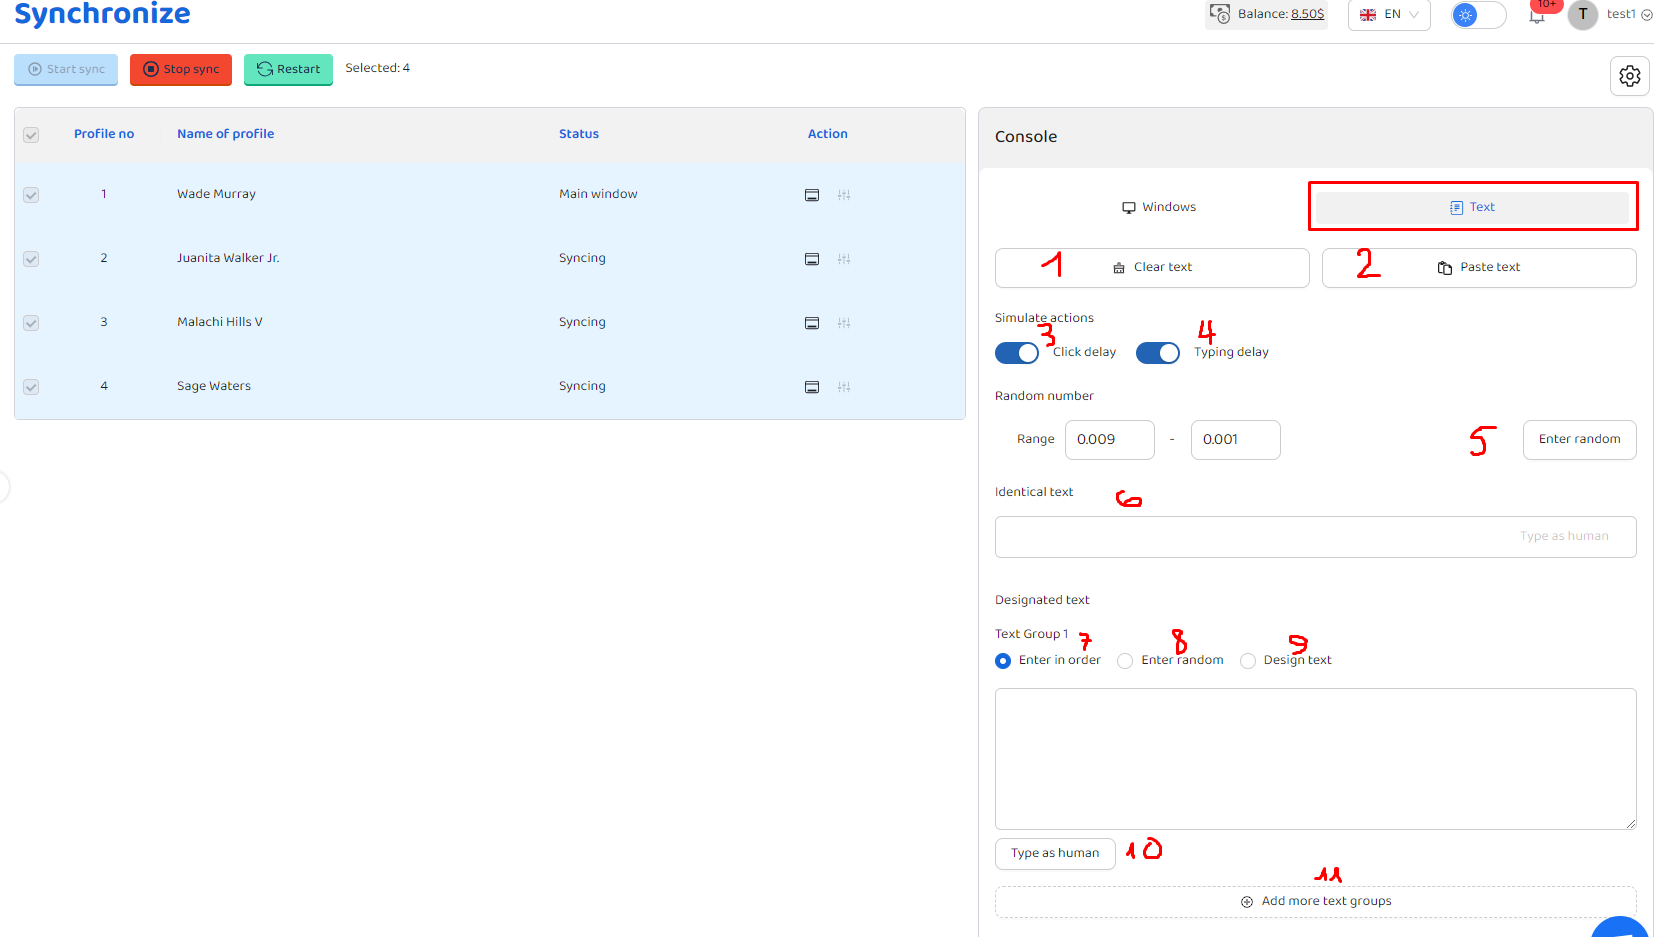The width and height of the screenshot is (1662, 937).
Task: Select the Enter random radio option
Action: click(1126, 661)
